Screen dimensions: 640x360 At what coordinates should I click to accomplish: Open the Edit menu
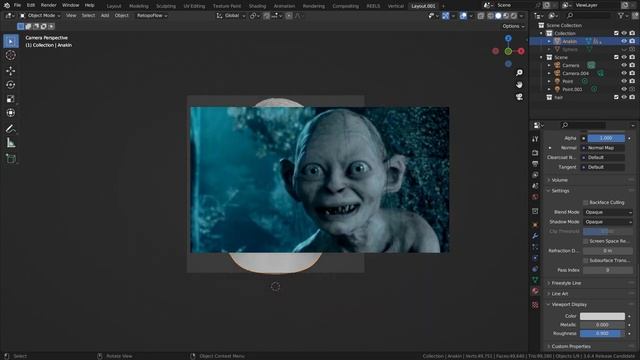(x=31, y=5)
